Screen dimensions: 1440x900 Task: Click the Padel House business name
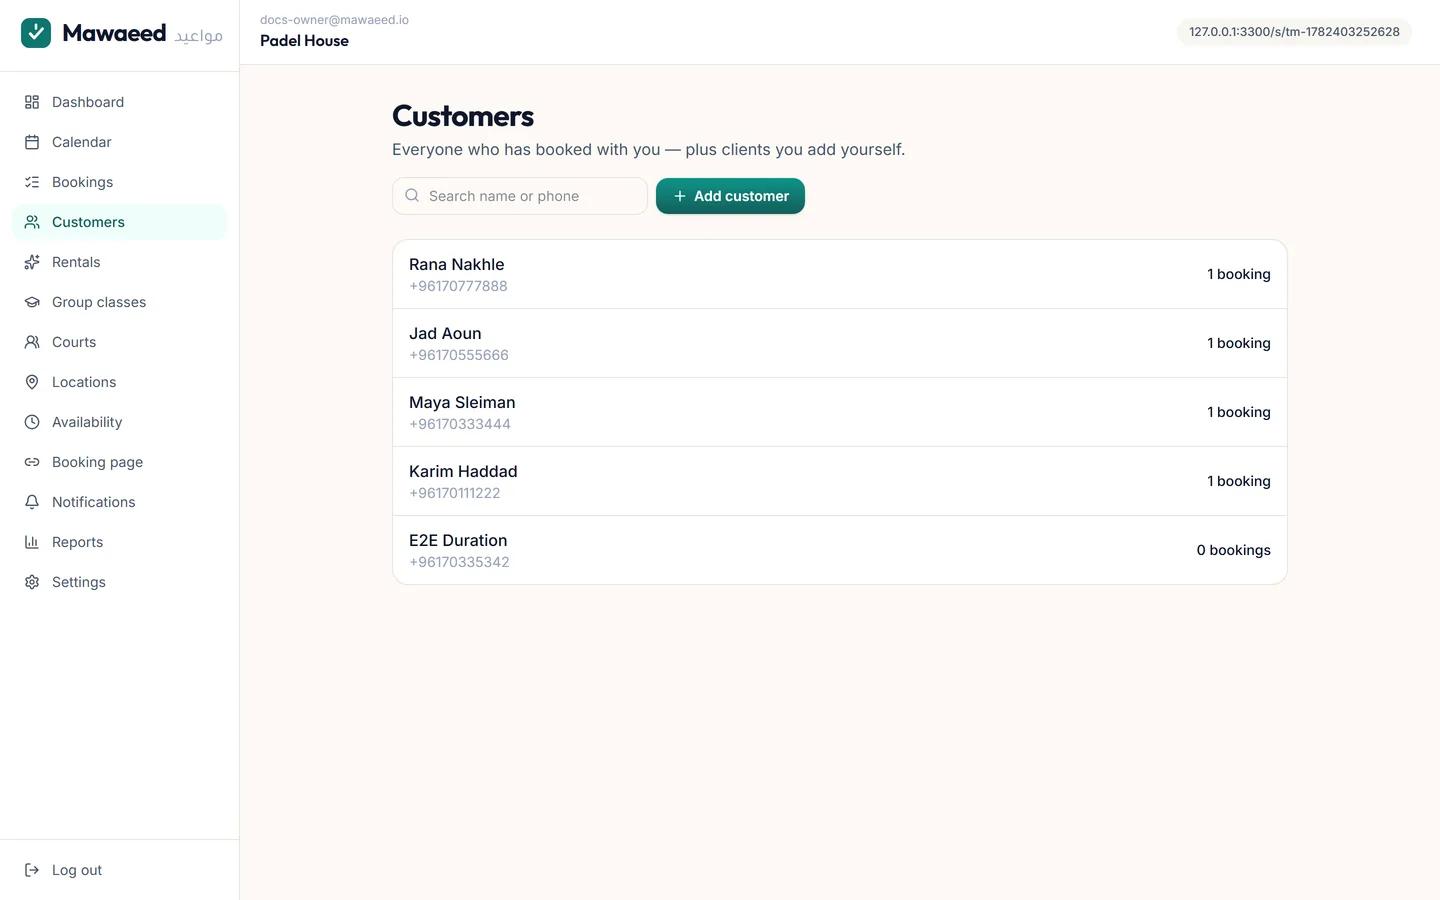tap(304, 41)
